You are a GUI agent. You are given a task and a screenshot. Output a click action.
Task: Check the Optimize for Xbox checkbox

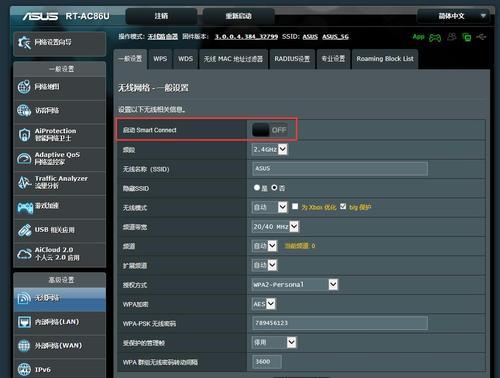[x=295, y=207]
